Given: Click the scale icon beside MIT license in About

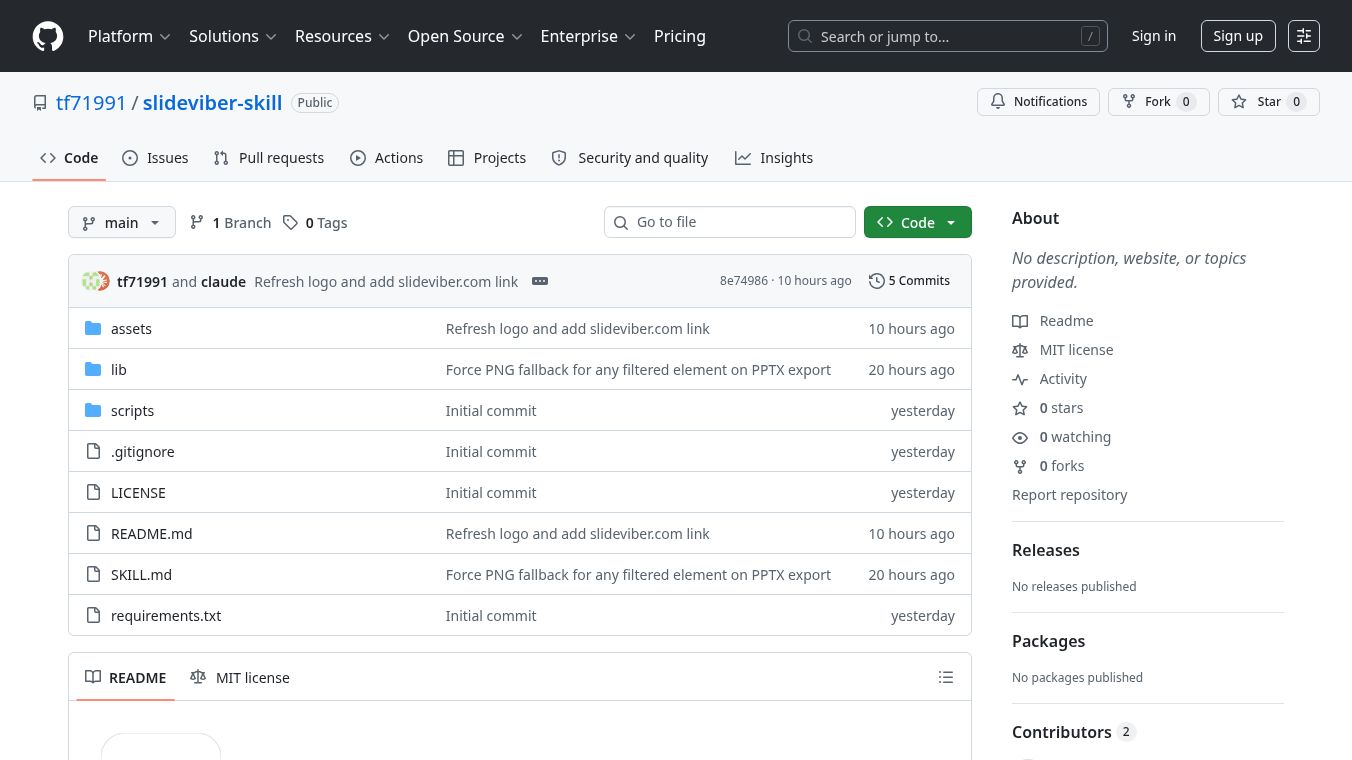Looking at the screenshot, I should (x=1020, y=350).
